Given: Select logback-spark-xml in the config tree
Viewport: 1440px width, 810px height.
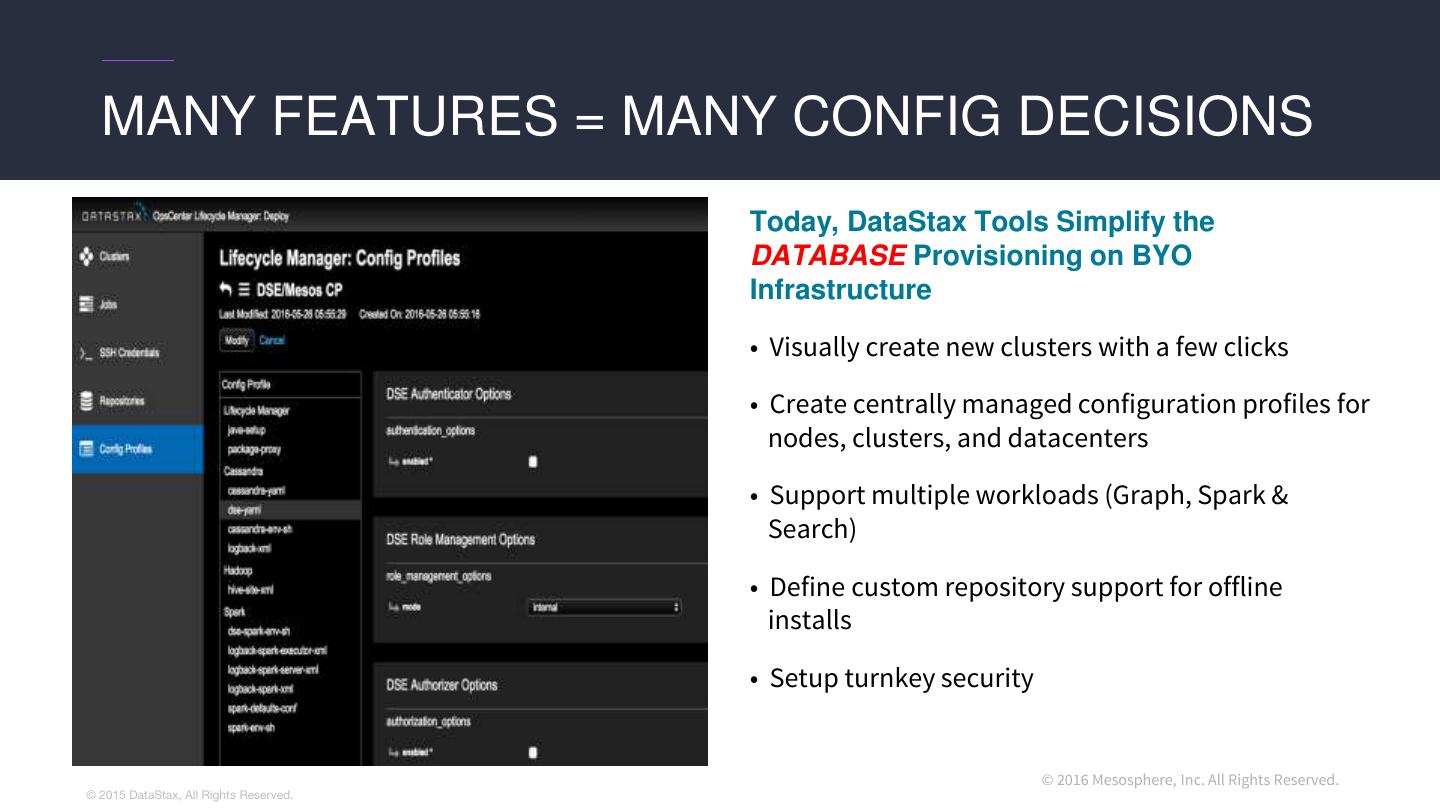Looking at the screenshot, I should click(x=260, y=689).
